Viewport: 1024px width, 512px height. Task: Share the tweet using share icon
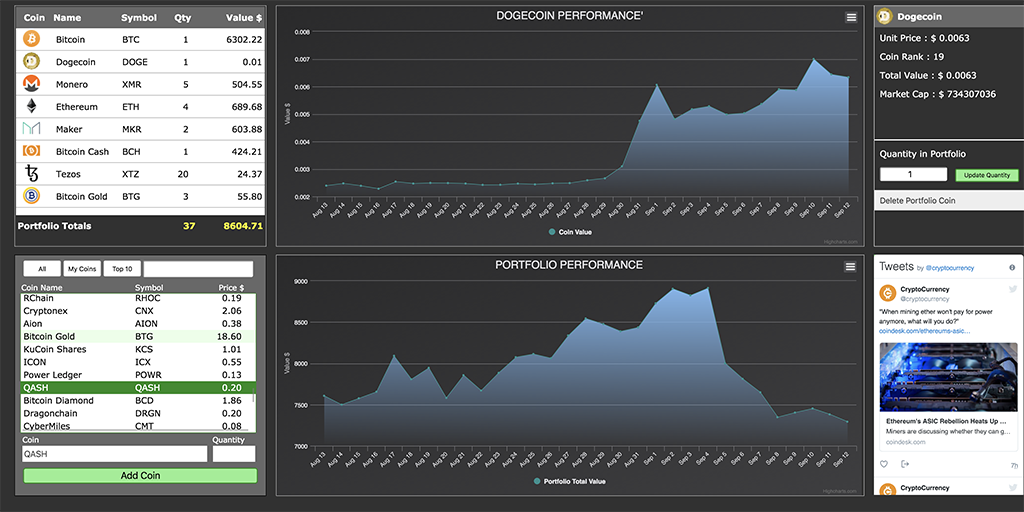(905, 464)
